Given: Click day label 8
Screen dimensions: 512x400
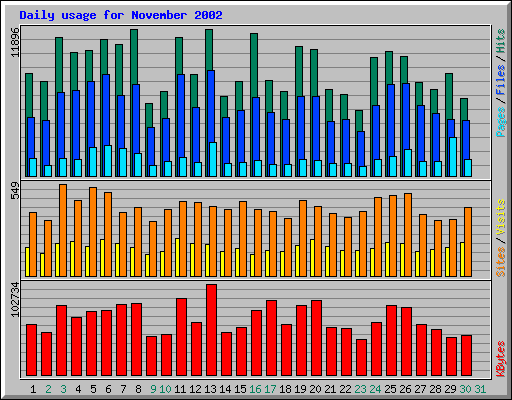Looking at the screenshot, I should click(138, 389).
